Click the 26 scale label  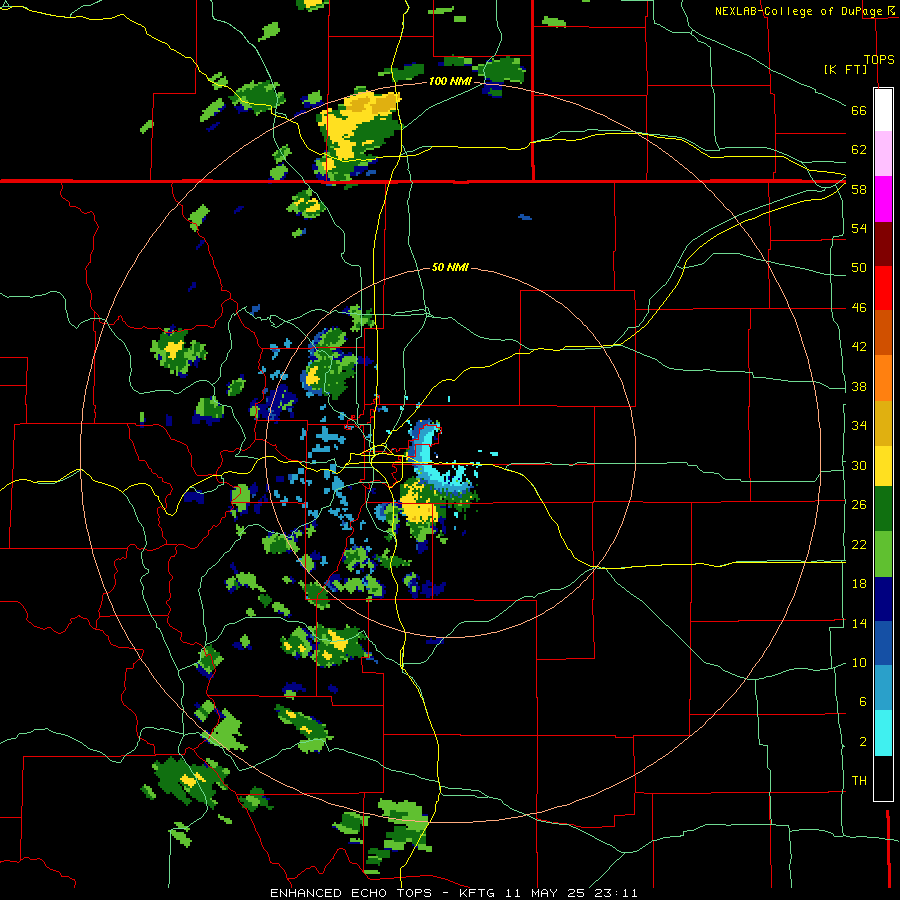tap(859, 505)
